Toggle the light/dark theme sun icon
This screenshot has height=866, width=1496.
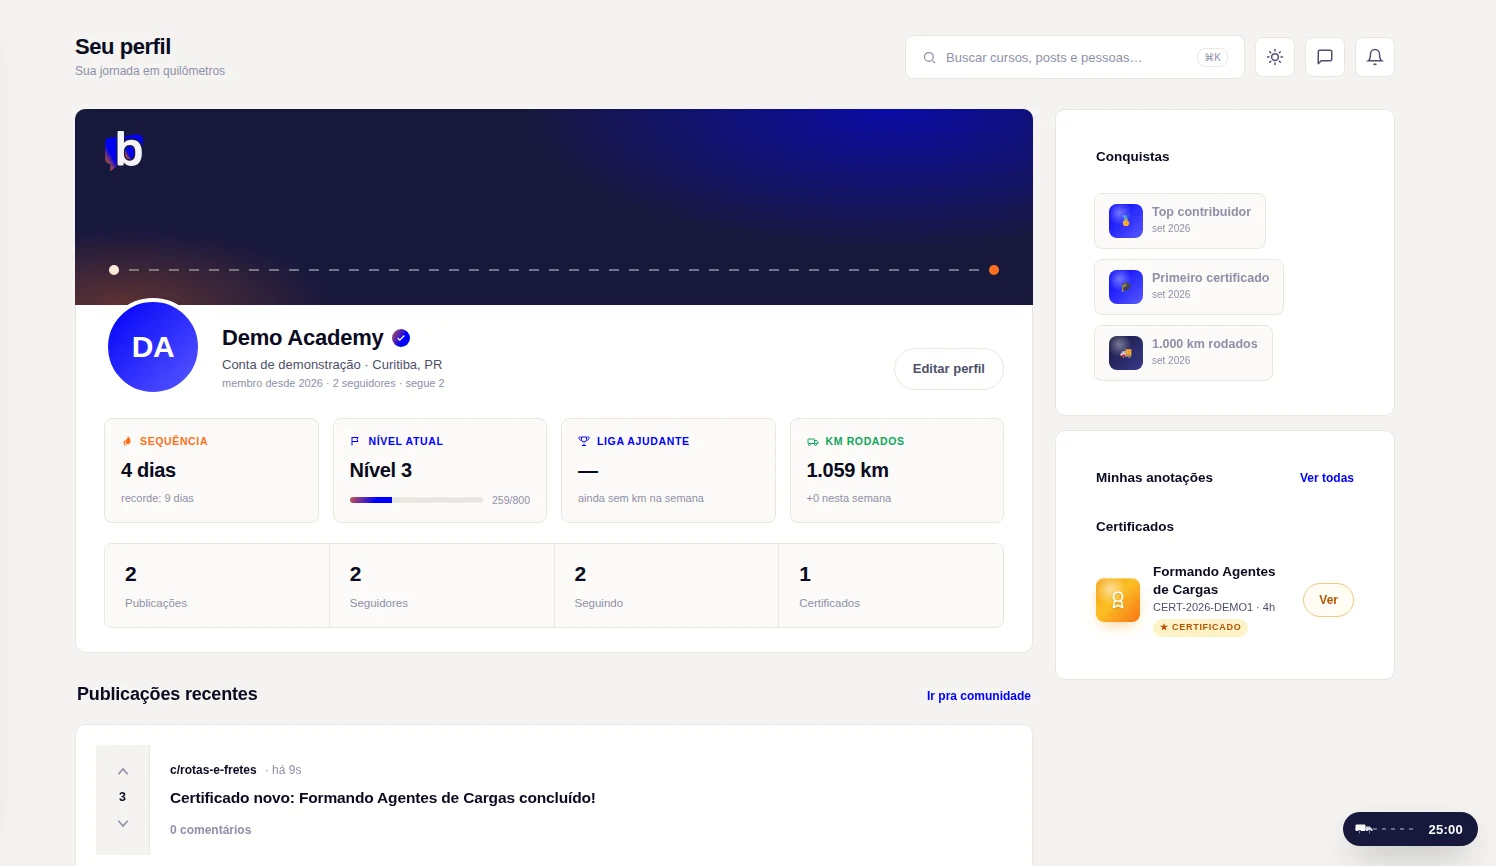1275,57
